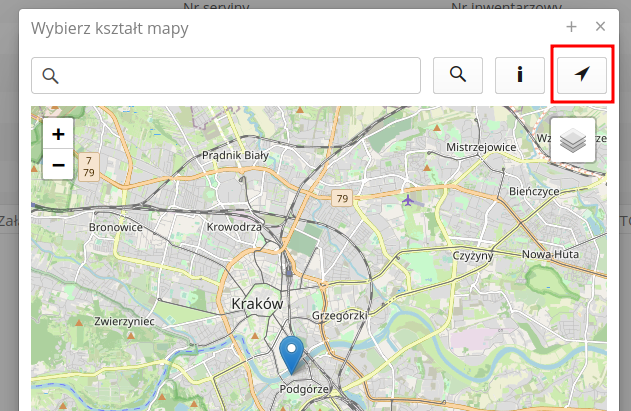
Task: Select the 'Bronowice' district label
Action: coord(116,227)
